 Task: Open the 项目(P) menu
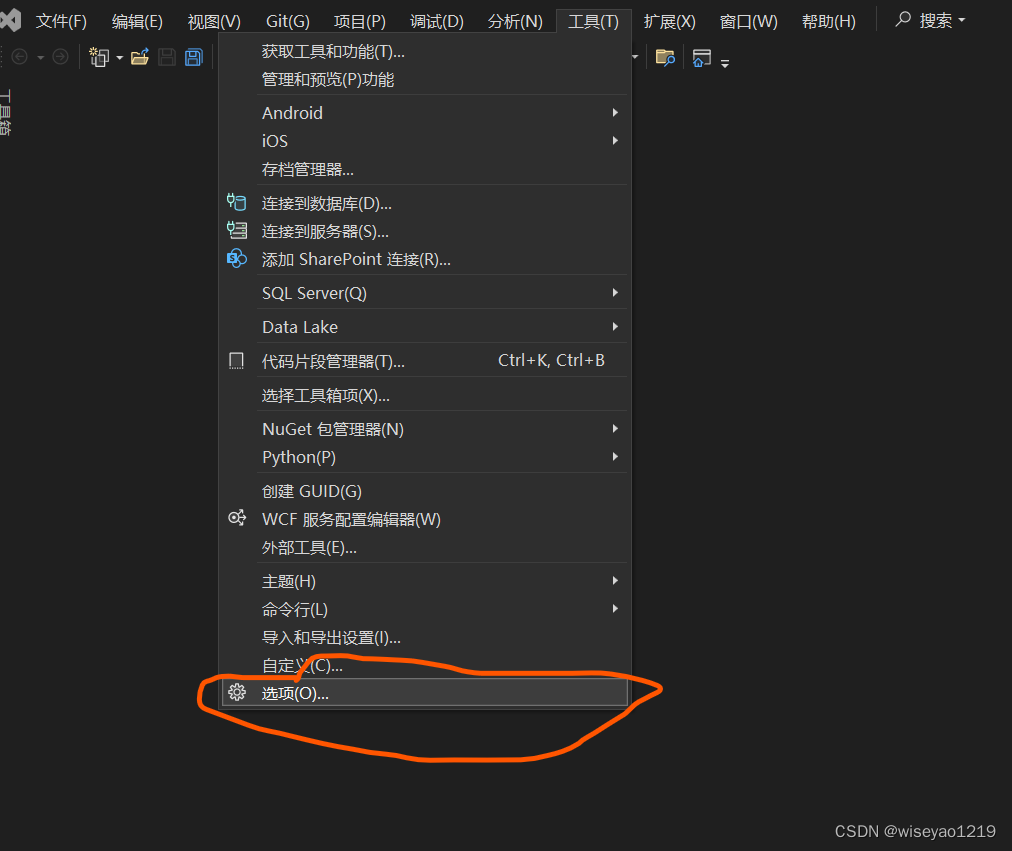click(359, 21)
